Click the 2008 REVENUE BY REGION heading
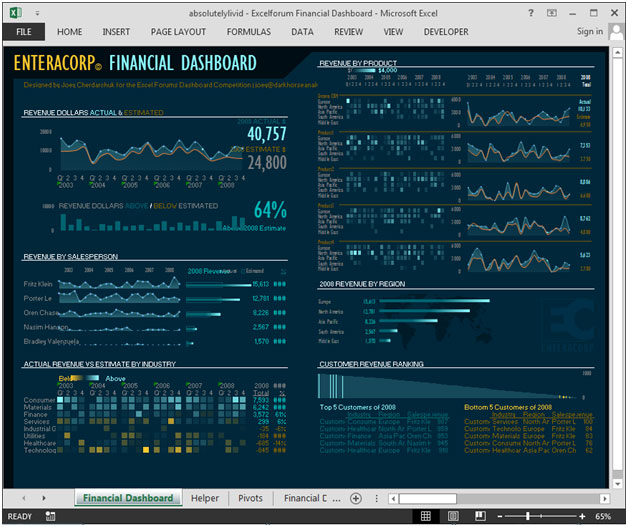 click(x=362, y=284)
